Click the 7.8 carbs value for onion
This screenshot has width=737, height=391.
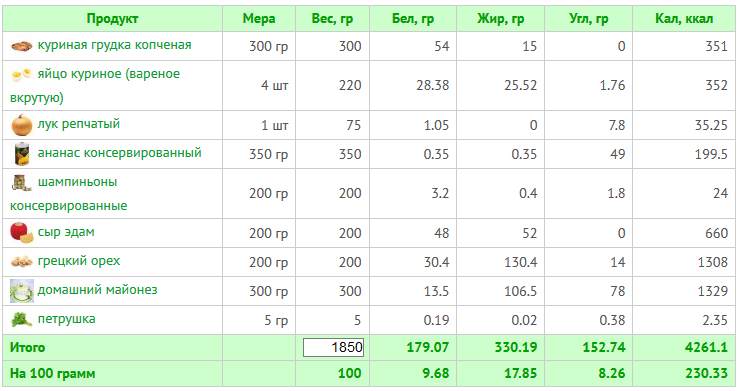click(x=616, y=125)
